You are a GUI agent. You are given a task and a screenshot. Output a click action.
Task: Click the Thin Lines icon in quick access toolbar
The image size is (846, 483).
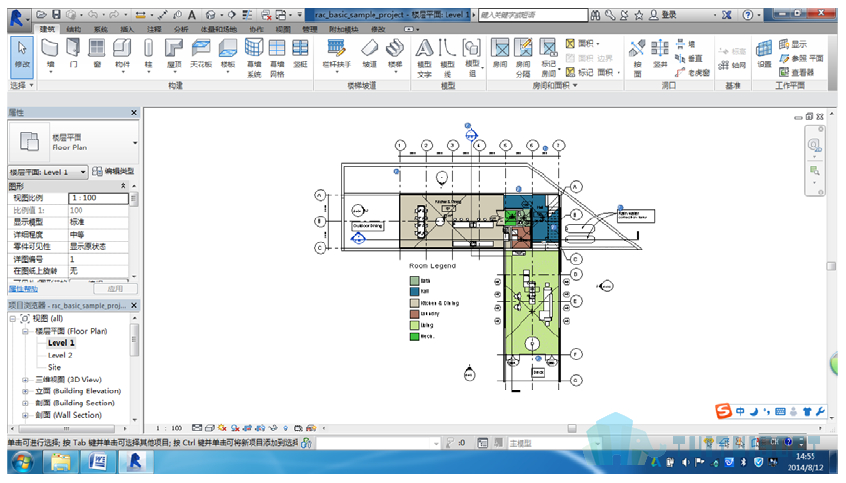(247, 15)
